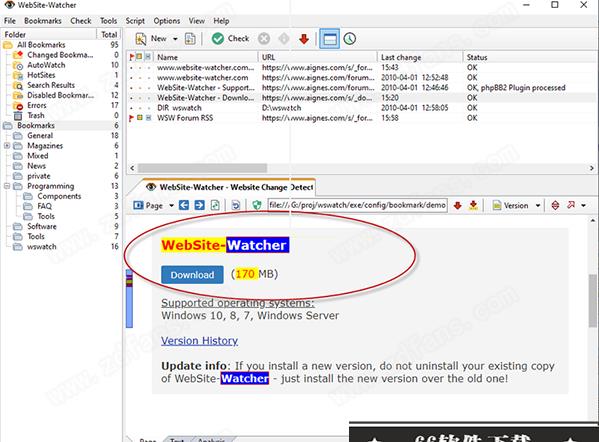Click the duplicate bookmark page icon

pos(190,39)
